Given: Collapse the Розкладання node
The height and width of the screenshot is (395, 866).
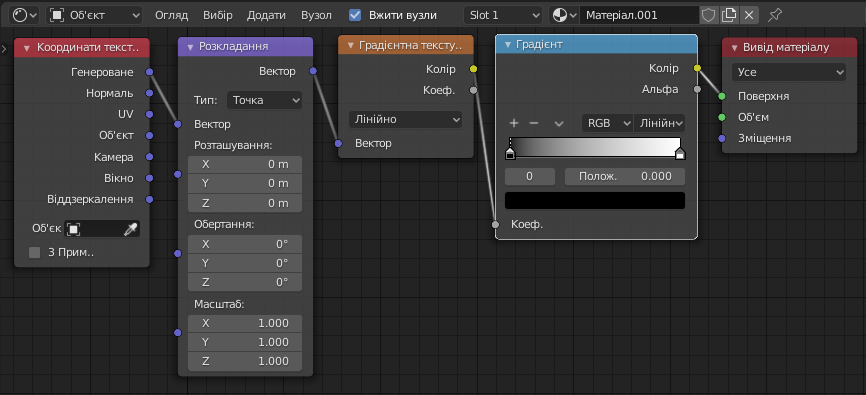Looking at the screenshot, I should point(191,47).
